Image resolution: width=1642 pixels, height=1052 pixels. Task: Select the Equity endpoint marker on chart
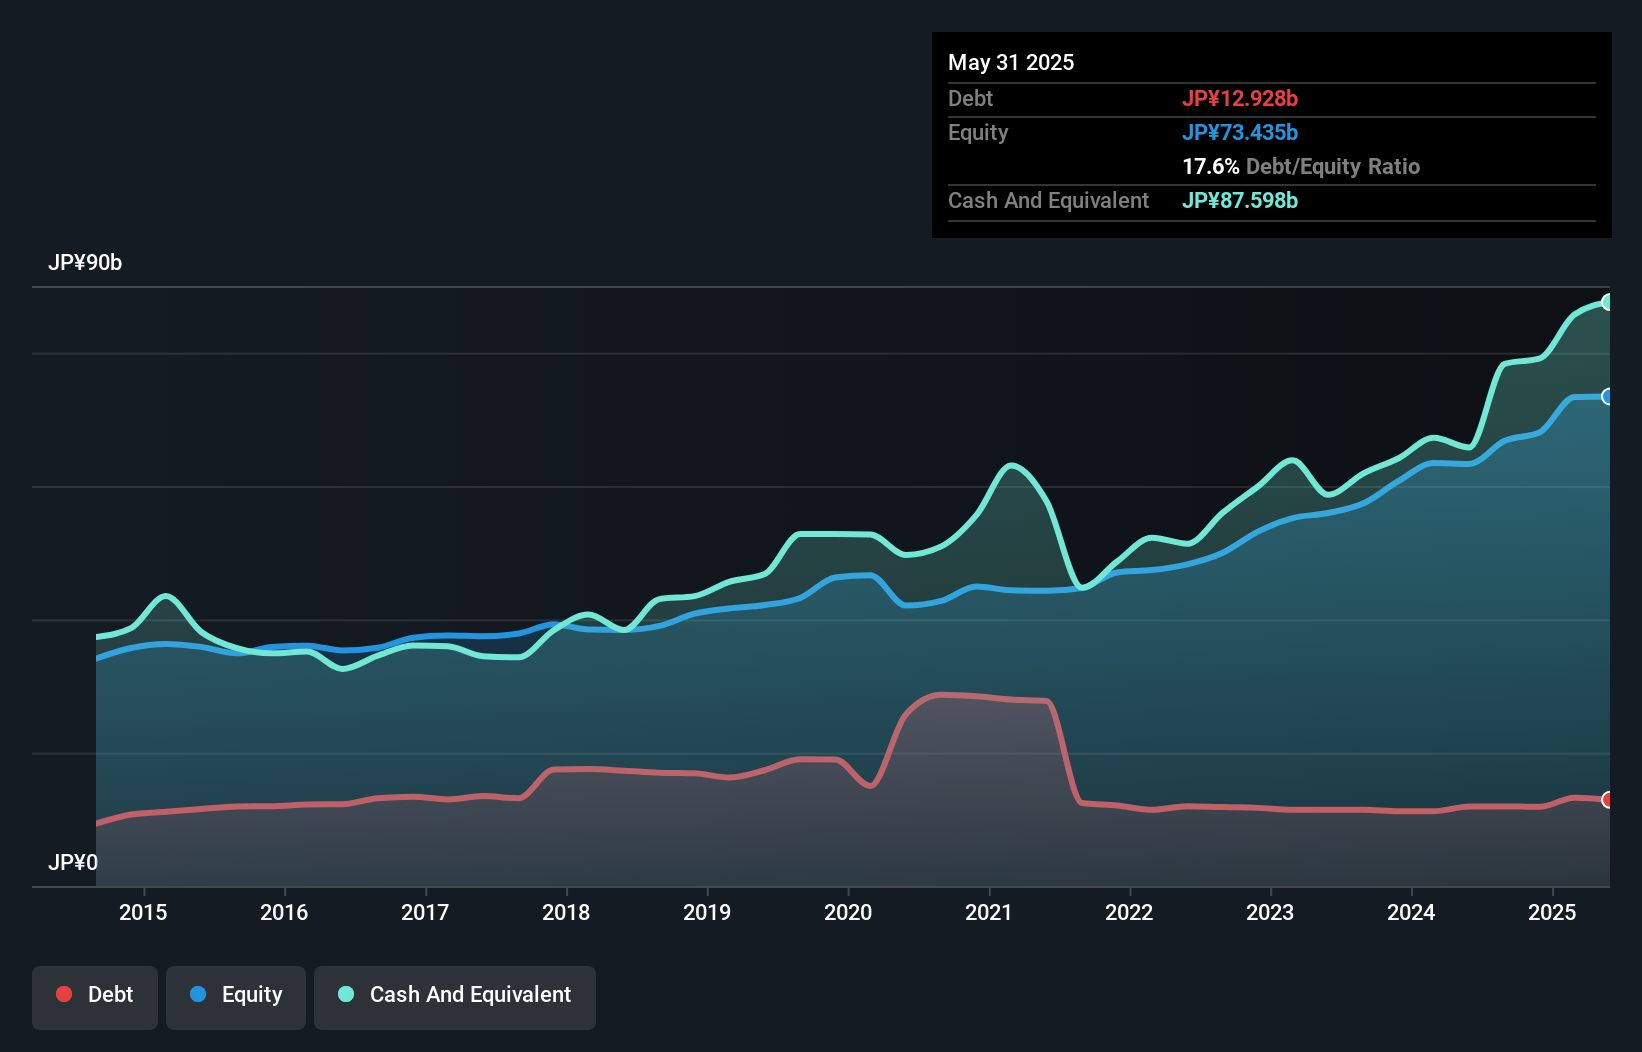(1608, 397)
